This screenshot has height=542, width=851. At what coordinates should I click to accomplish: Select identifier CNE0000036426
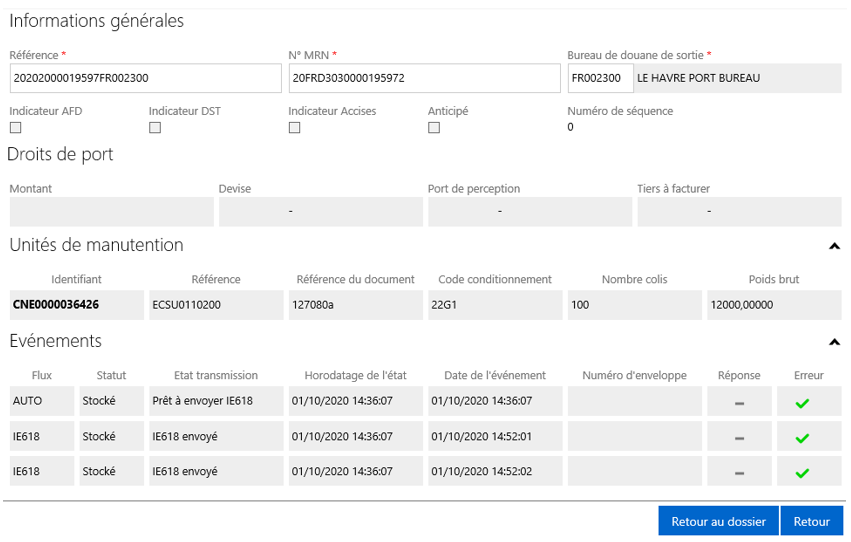point(56,304)
